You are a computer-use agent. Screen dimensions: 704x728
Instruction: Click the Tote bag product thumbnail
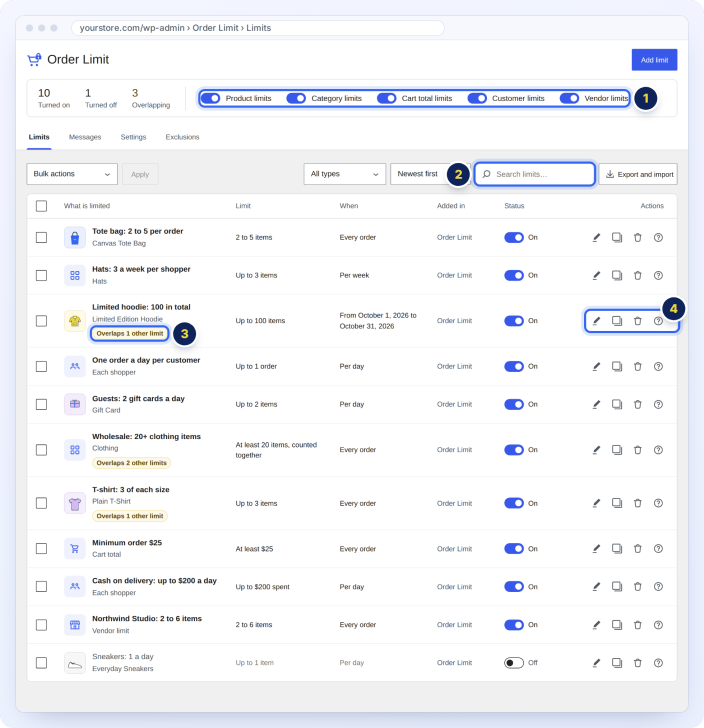pyautogui.click(x=75, y=238)
